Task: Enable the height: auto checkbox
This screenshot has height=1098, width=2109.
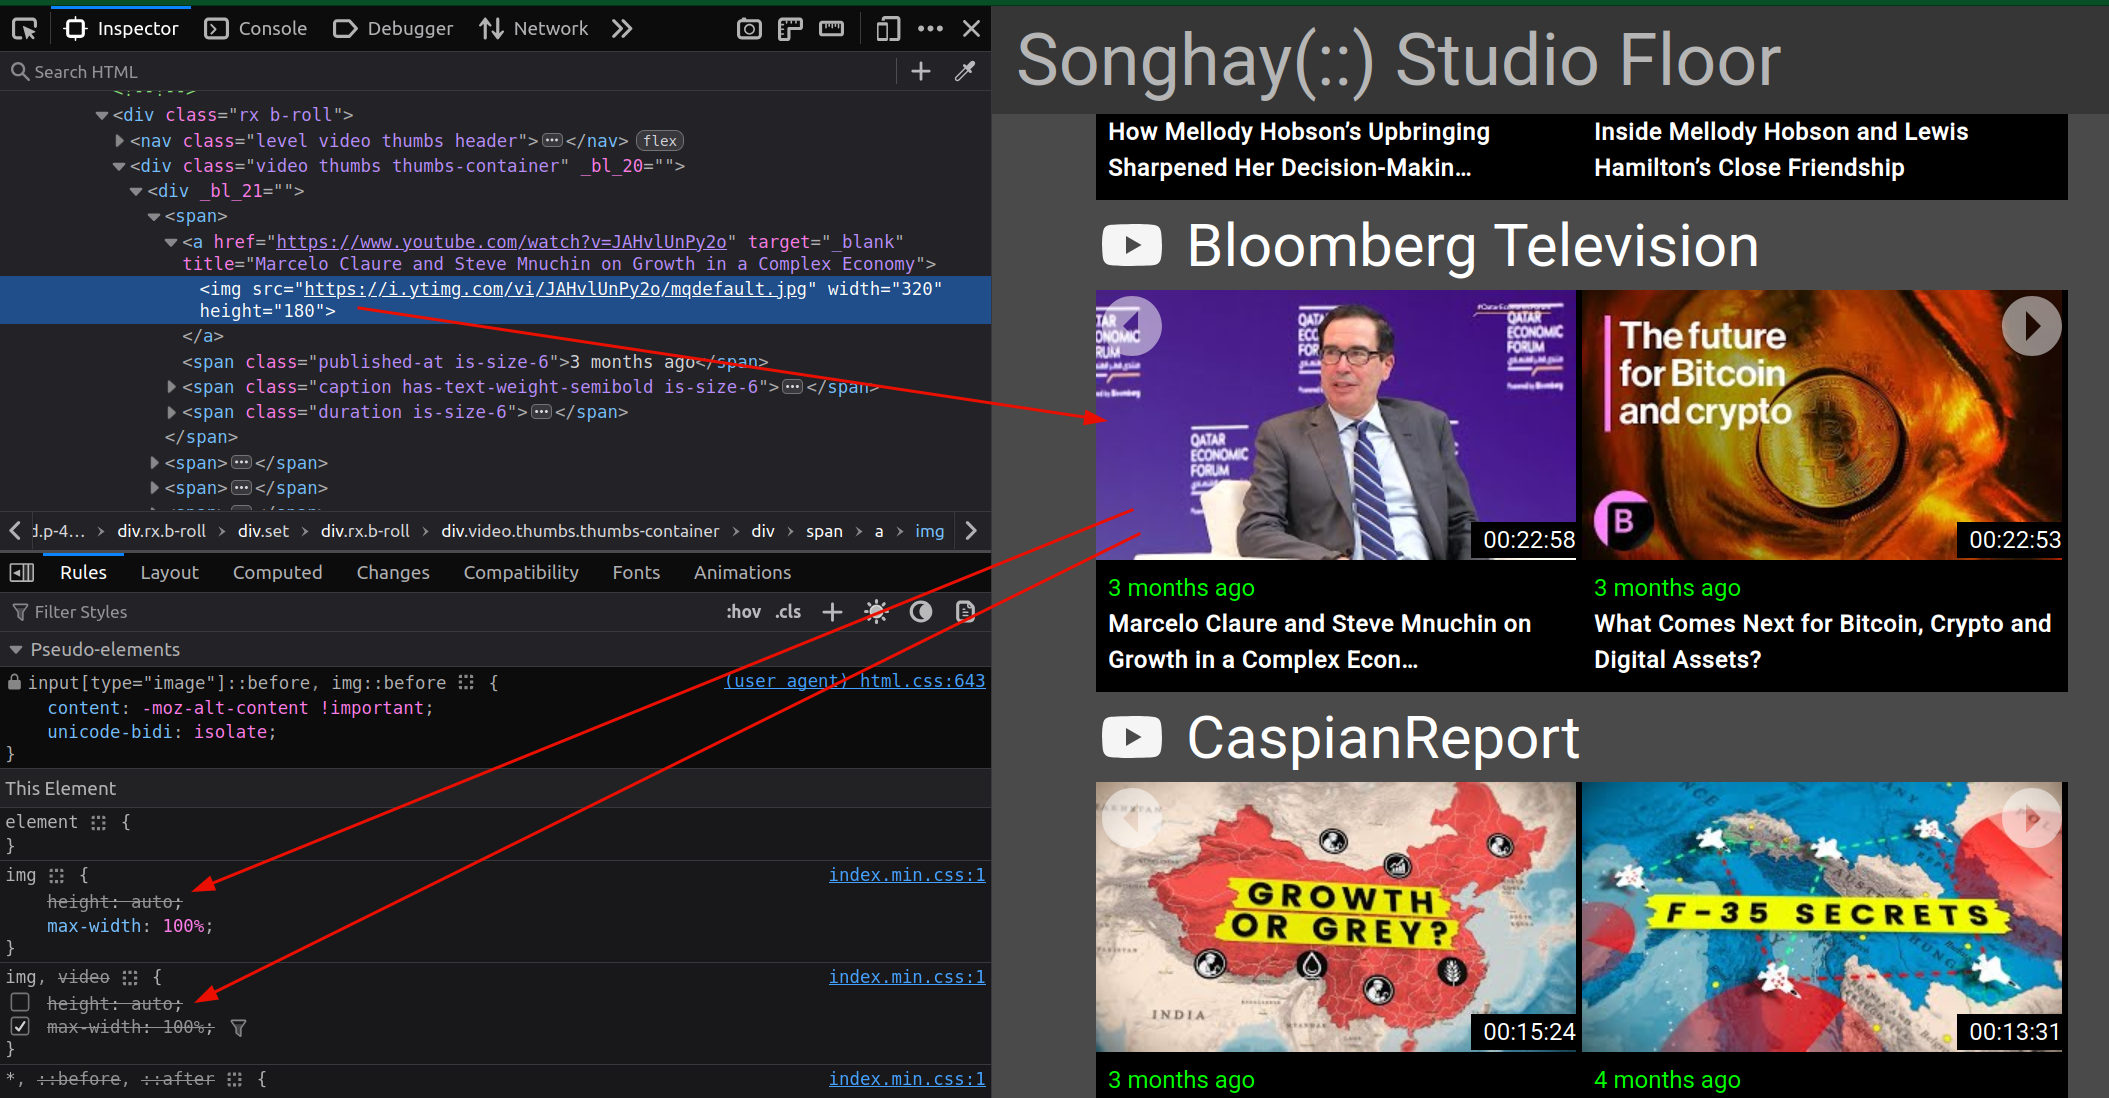Action: coord(20,1002)
